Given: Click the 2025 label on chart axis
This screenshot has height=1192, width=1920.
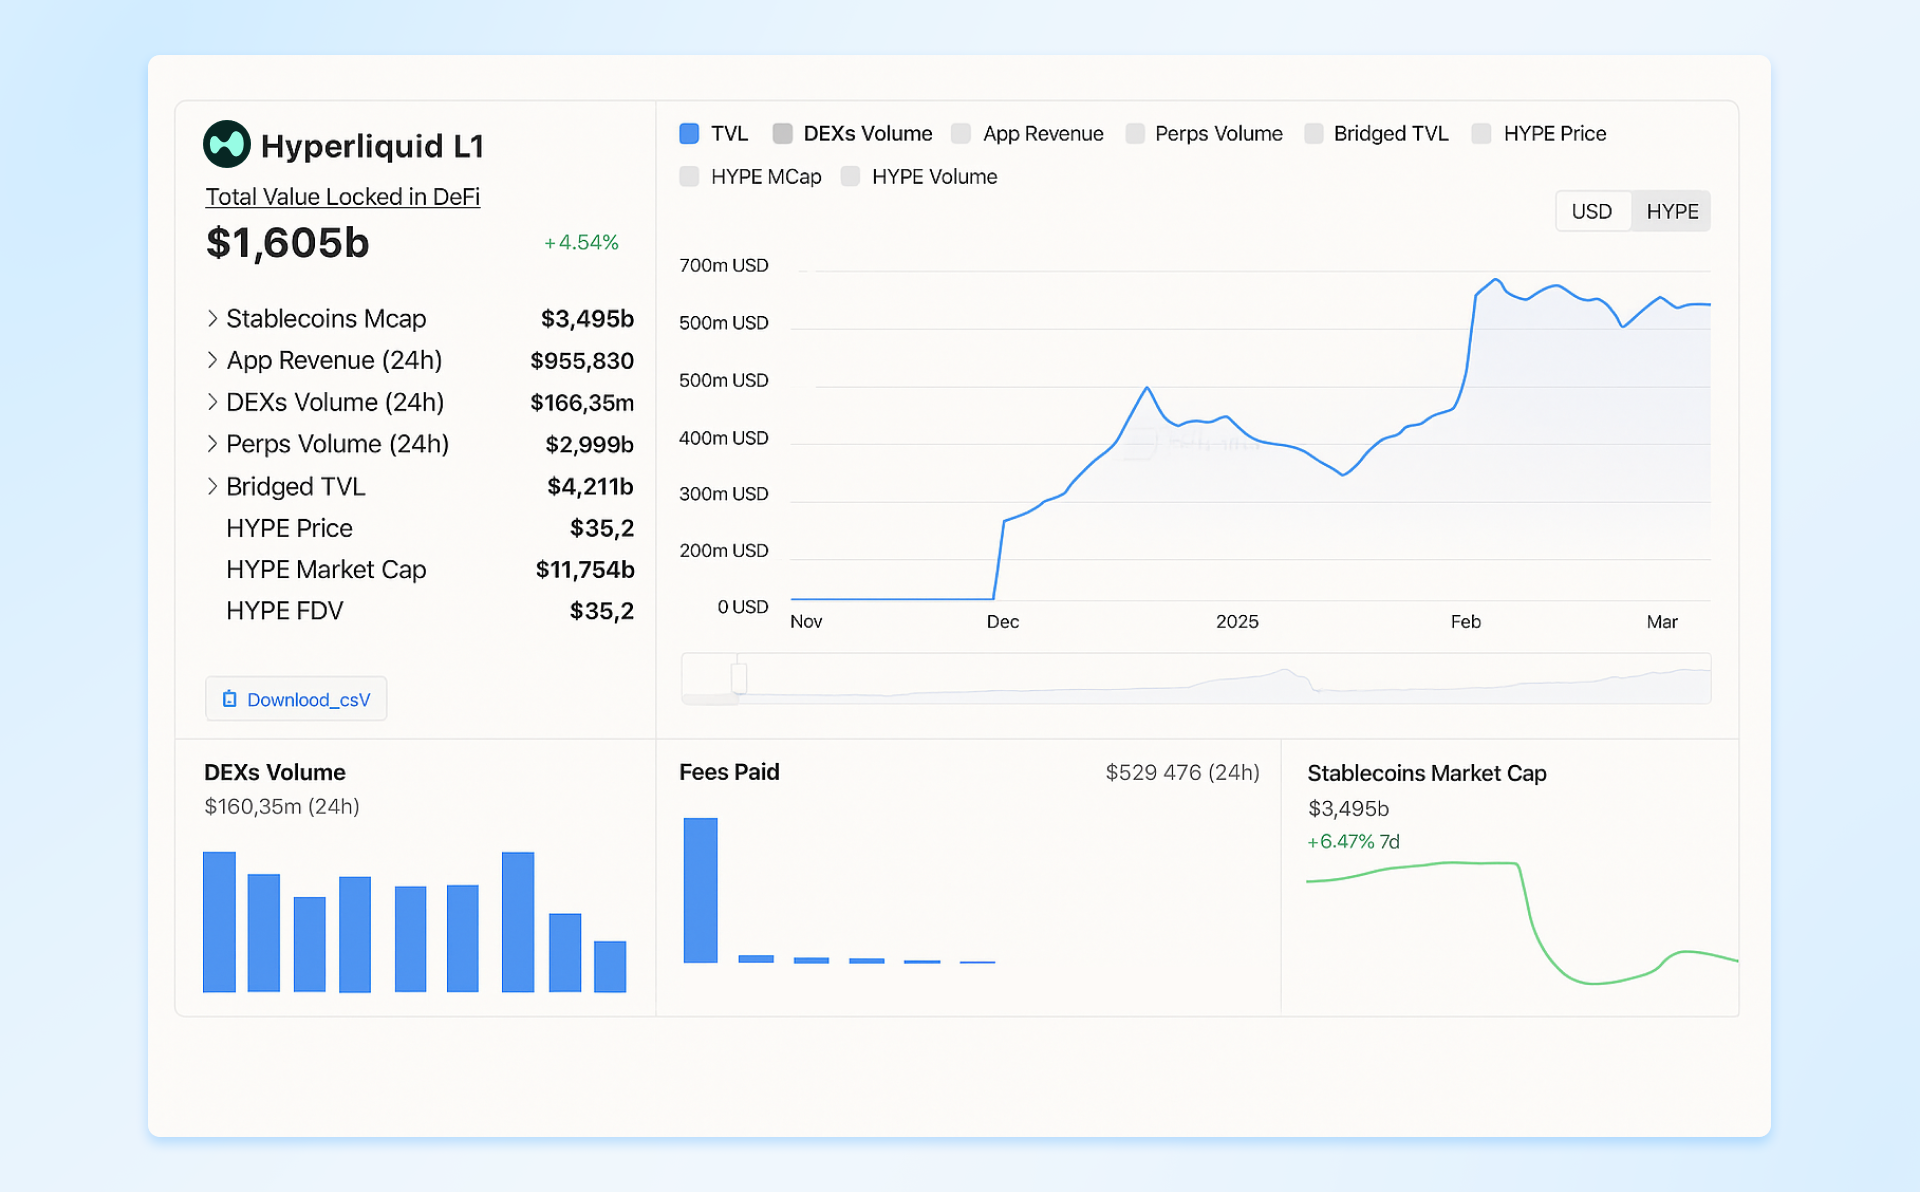Looking at the screenshot, I should (x=1237, y=622).
